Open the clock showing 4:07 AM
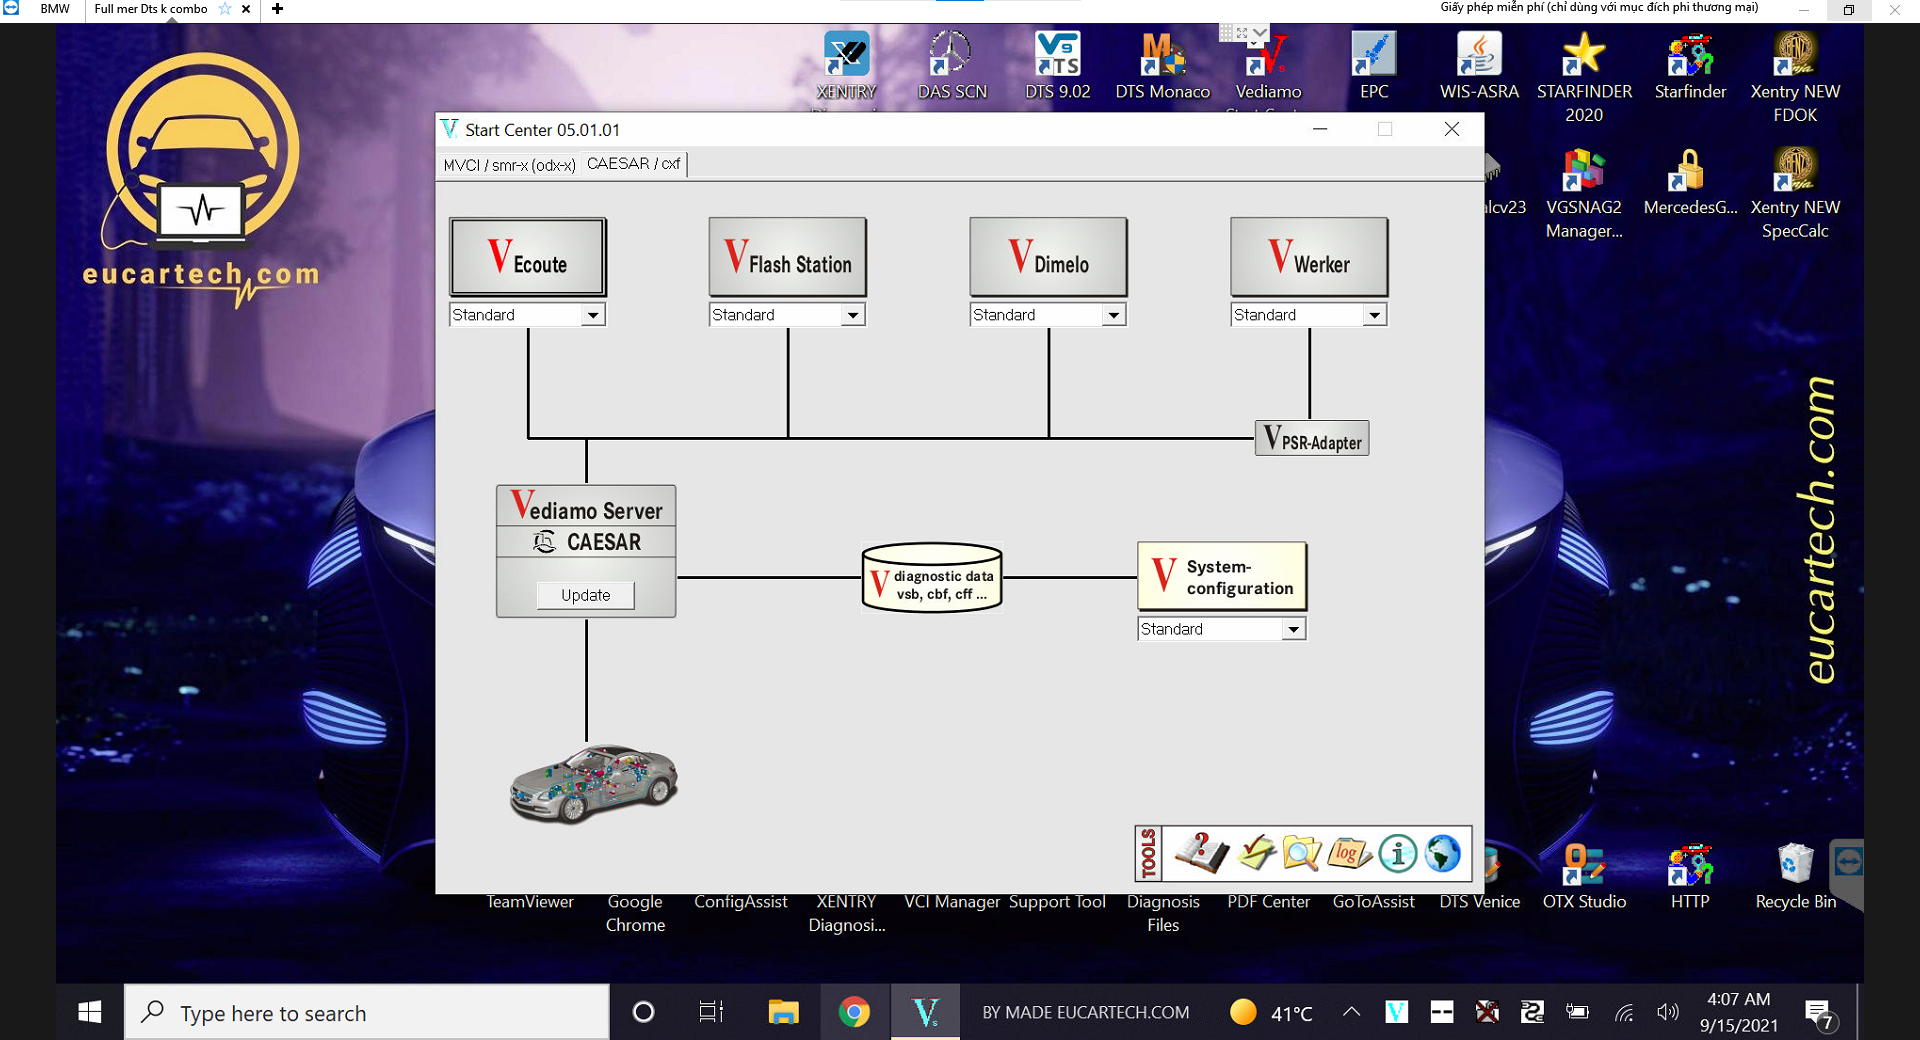Screen dimensions: 1920x1040 coord(1738,1012)
